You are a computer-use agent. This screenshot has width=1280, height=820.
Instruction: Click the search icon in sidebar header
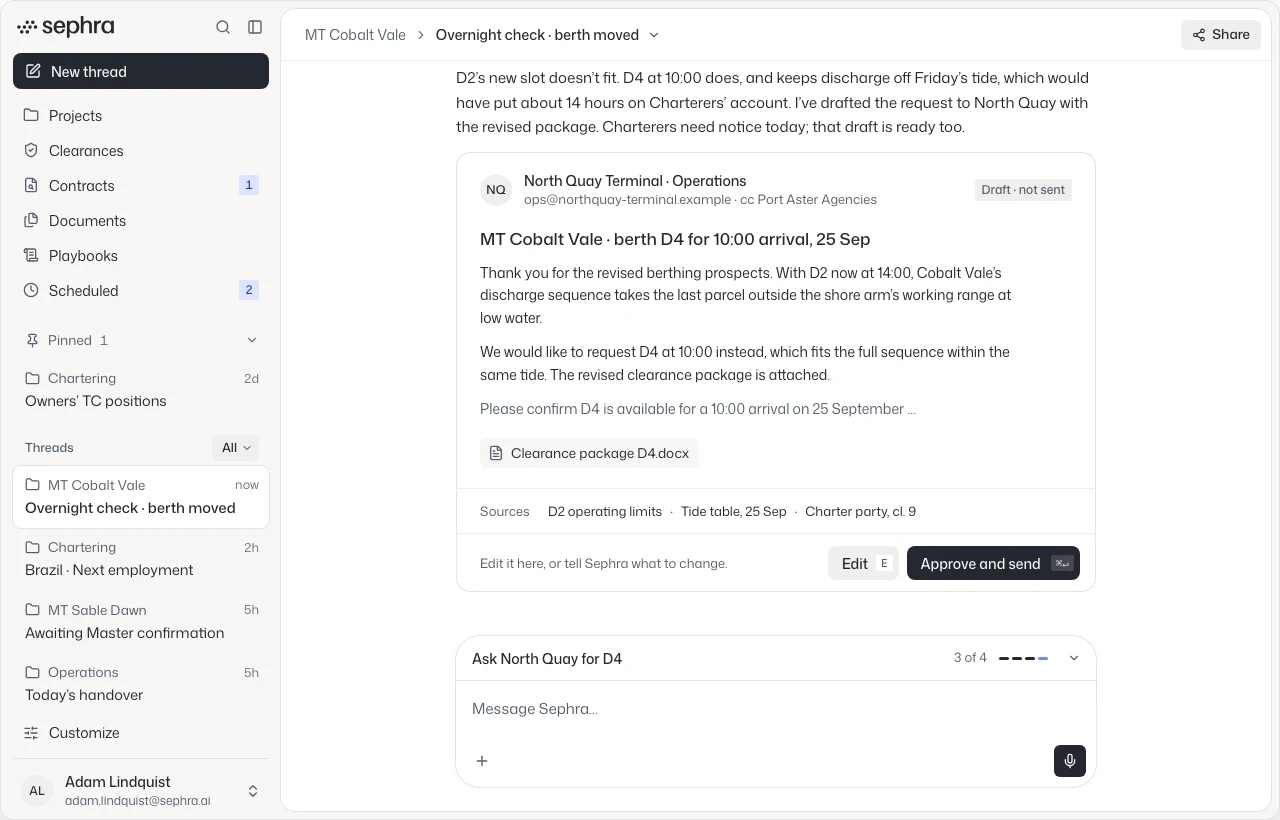pos(223,27)
